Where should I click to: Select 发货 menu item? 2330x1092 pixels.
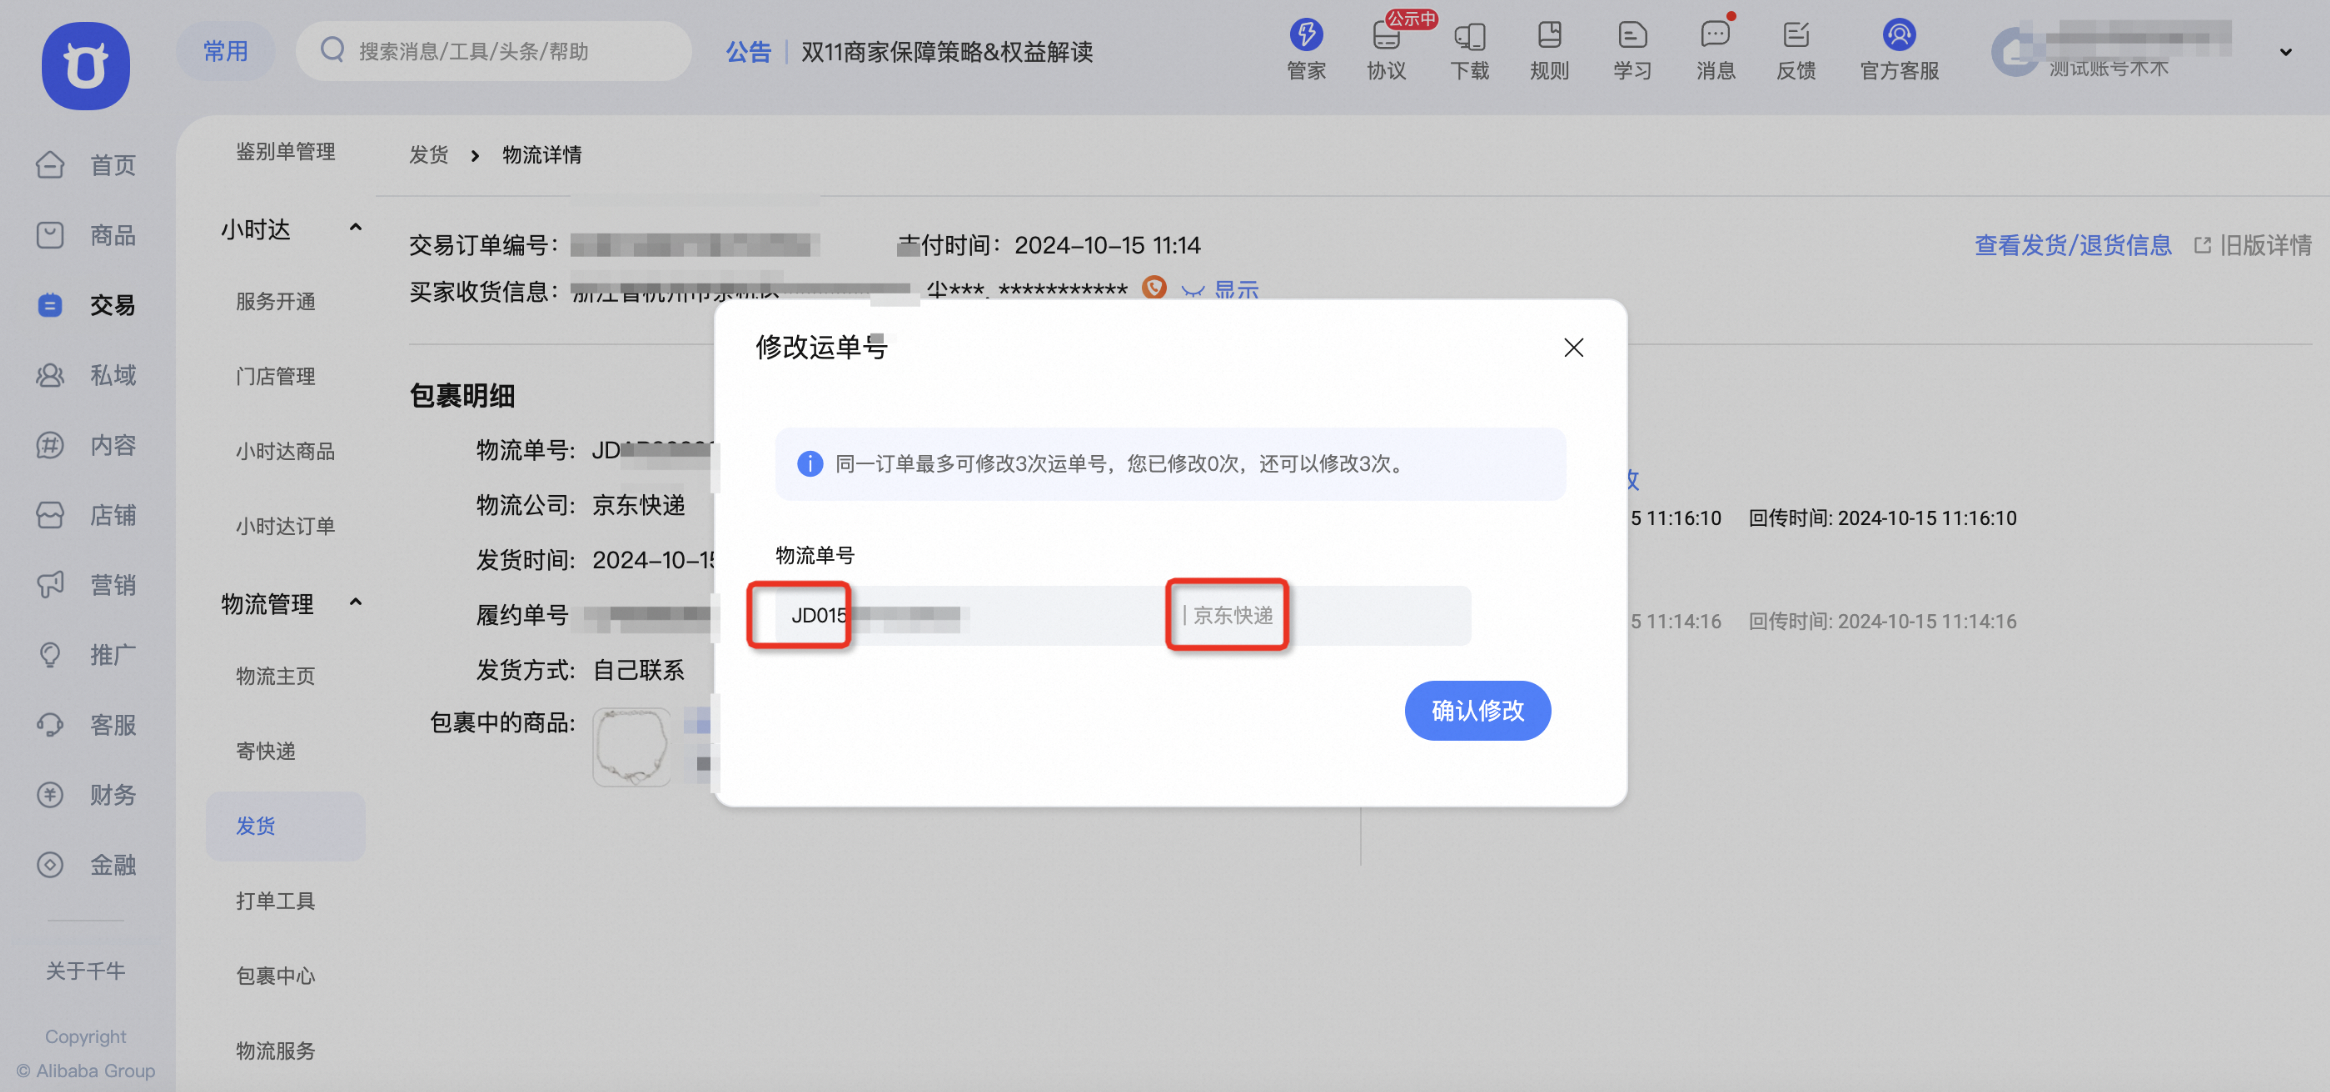coord(286,826)
